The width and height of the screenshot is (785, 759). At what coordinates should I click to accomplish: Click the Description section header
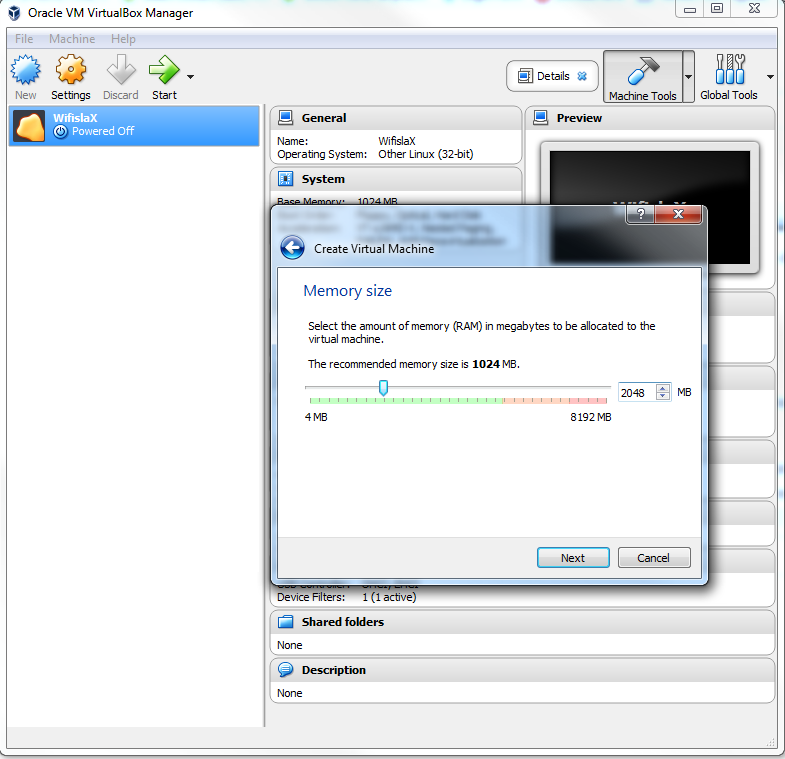coord(522,670)
